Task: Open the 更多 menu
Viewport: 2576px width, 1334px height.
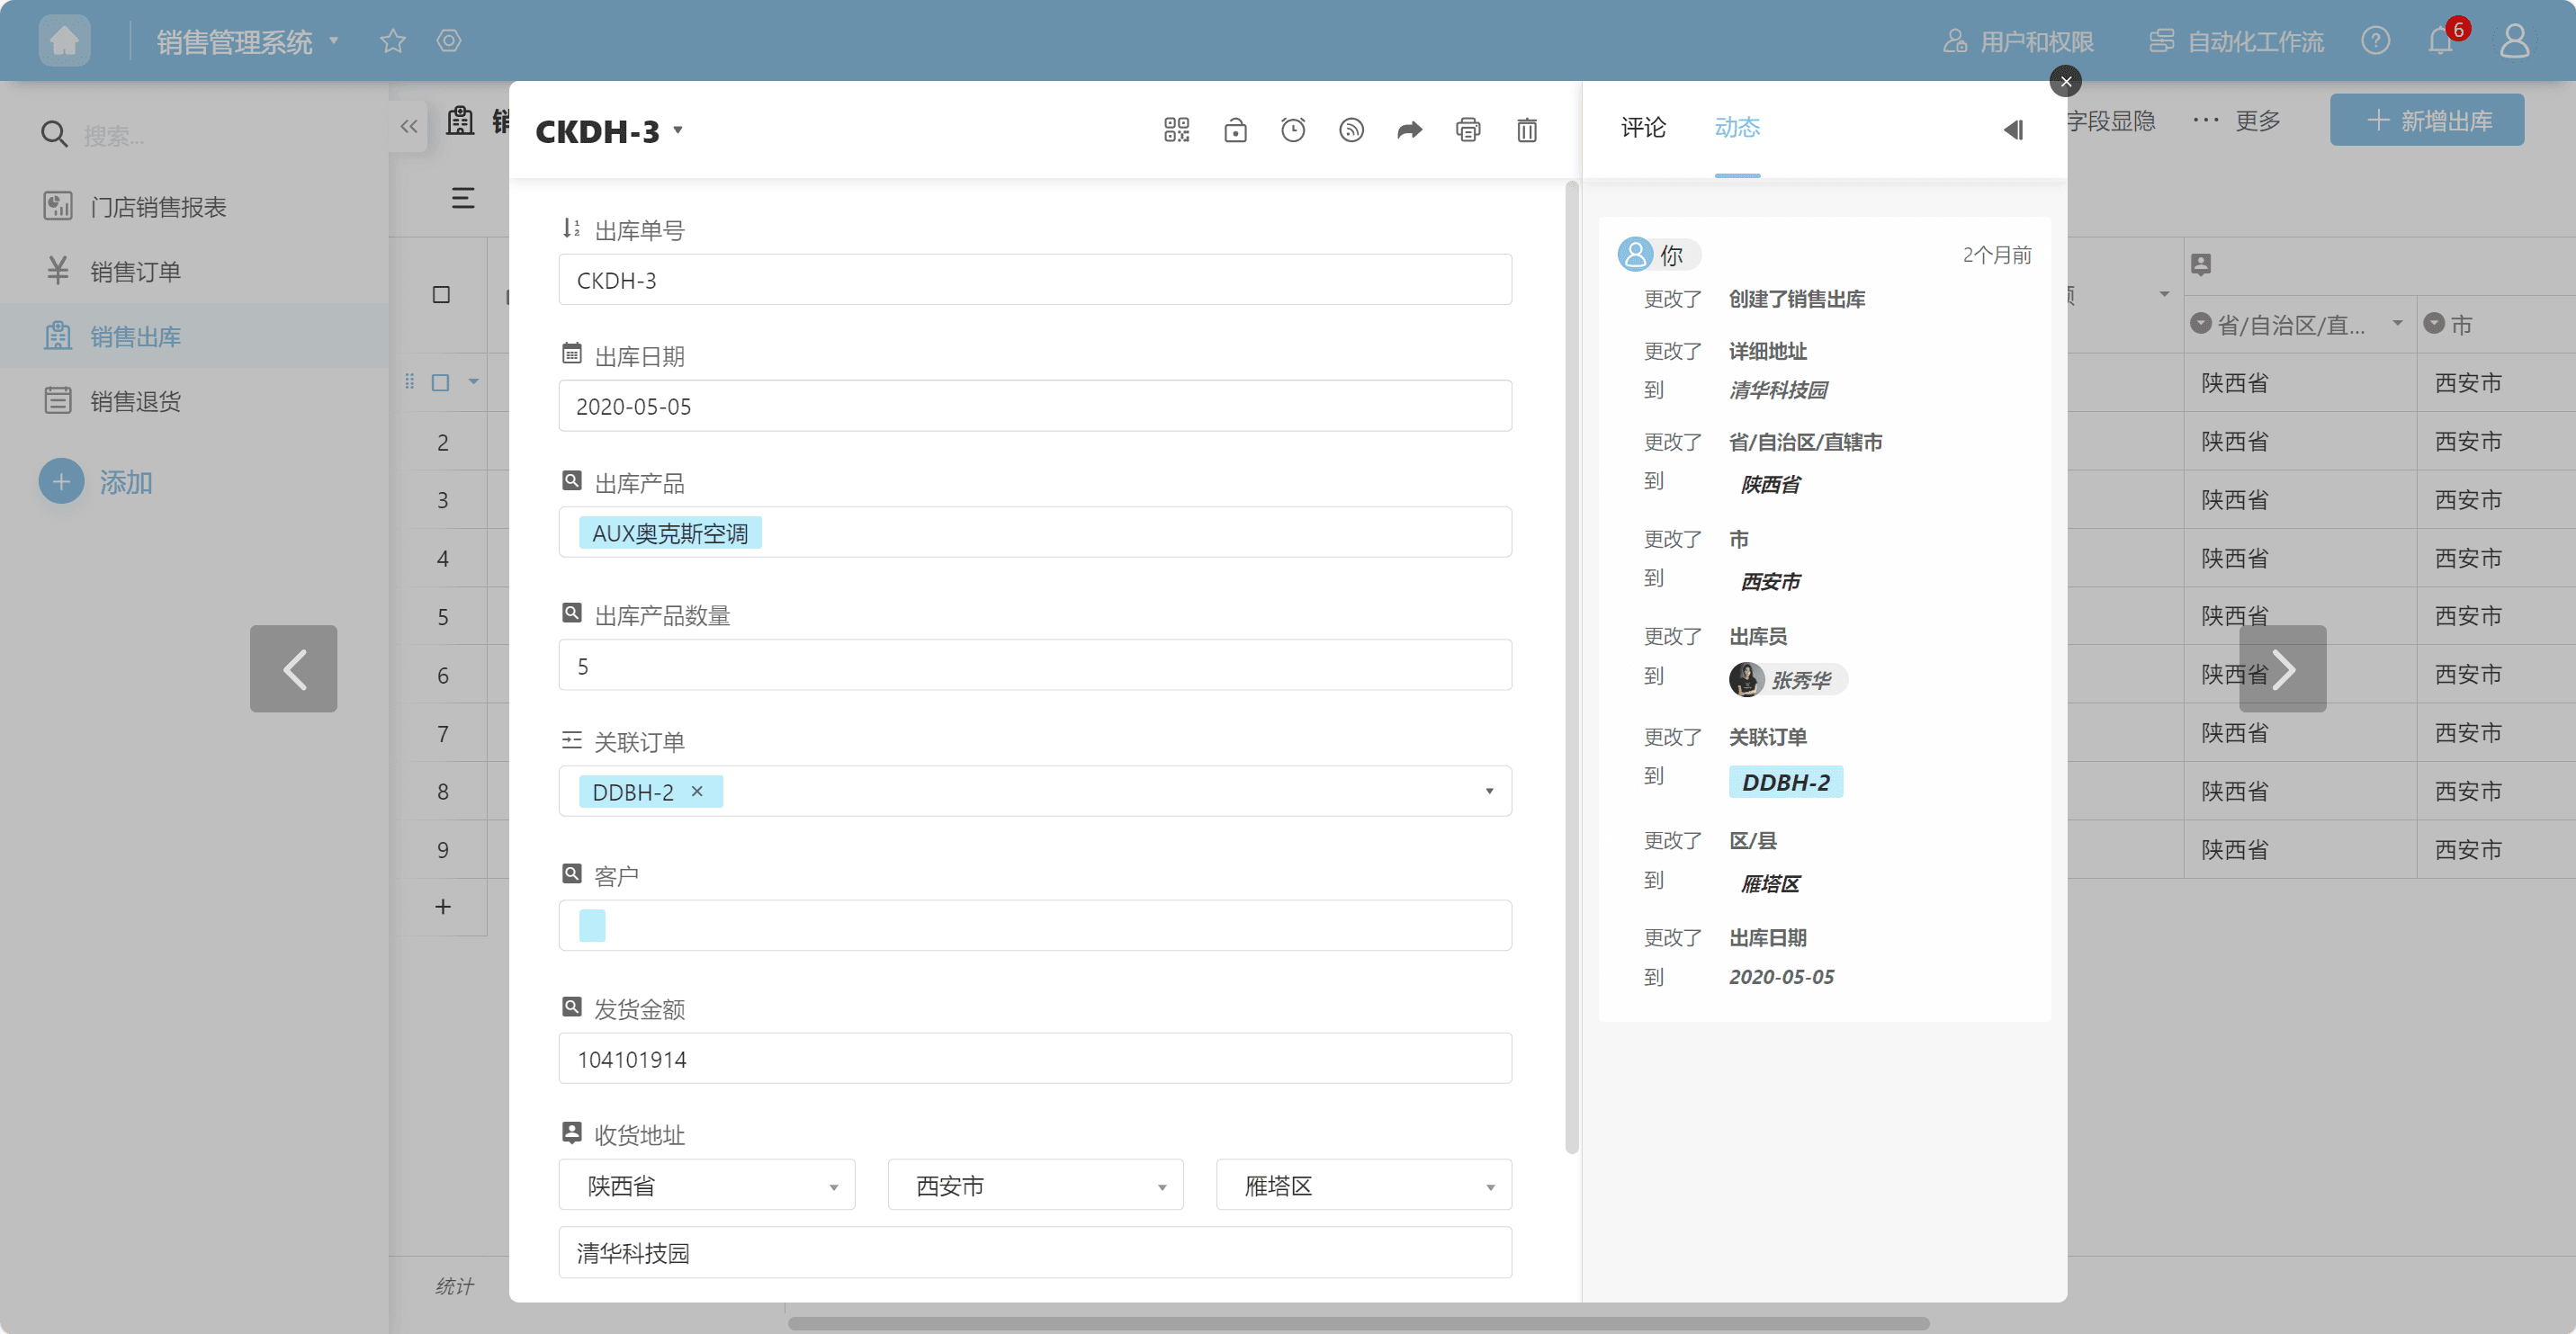Action: coord(2237,121)
